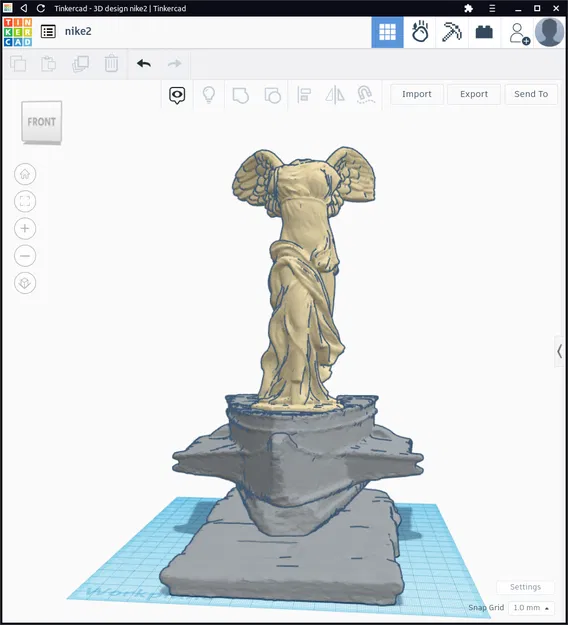Reset to Home view
The height and width of the screenshot is (625, 568).
coord(25,174)
